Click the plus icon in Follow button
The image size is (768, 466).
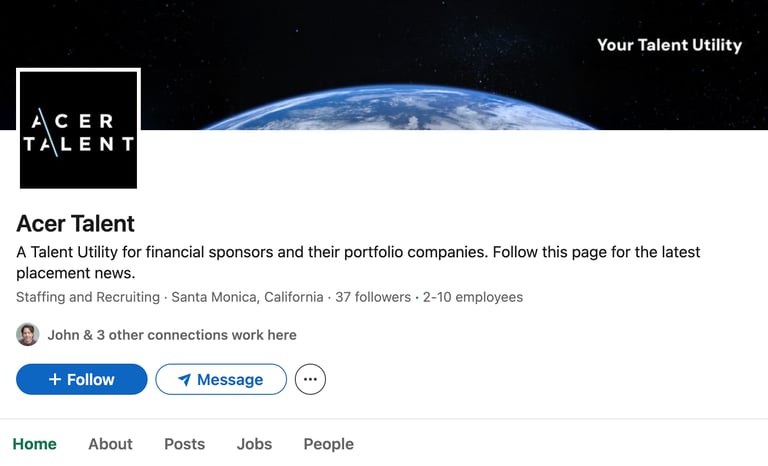(x=55, y=379)
